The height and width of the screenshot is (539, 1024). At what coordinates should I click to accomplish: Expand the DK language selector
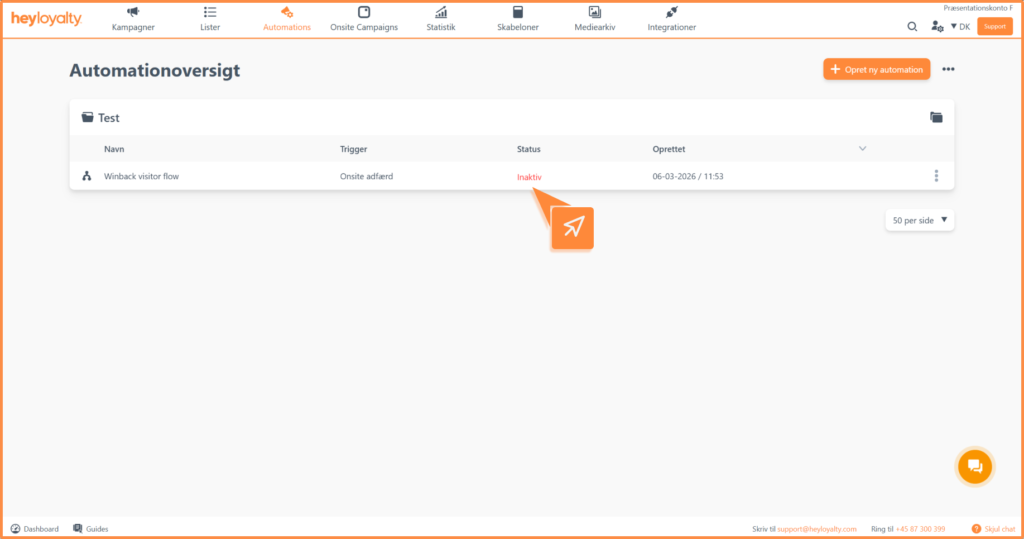point(960,27)
